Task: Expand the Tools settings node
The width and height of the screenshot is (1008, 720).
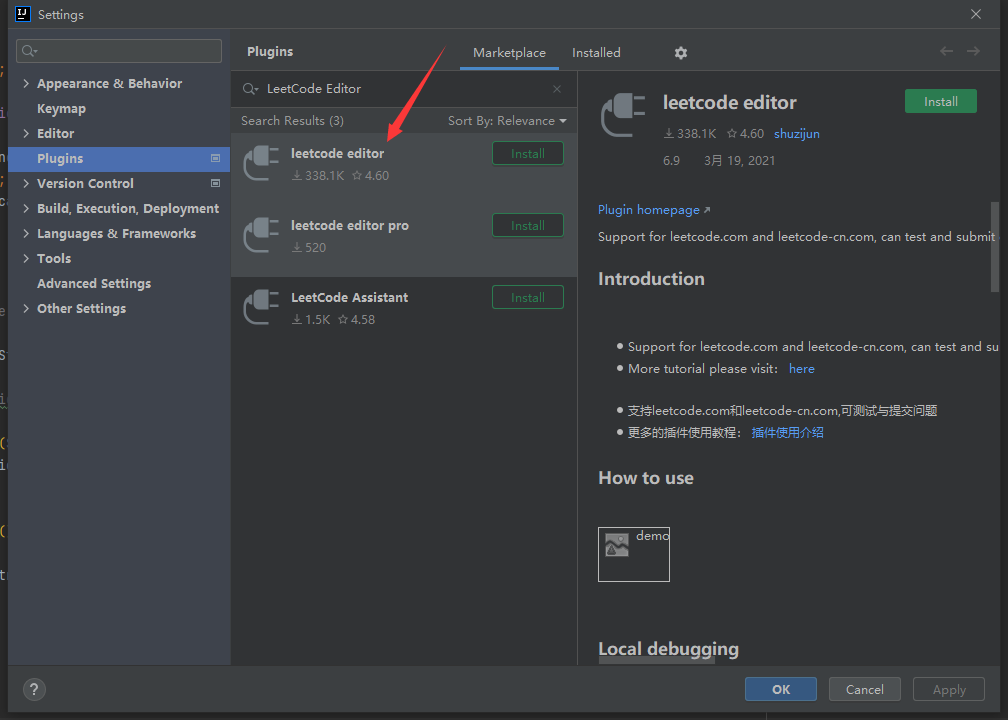Action: point(26,258)
